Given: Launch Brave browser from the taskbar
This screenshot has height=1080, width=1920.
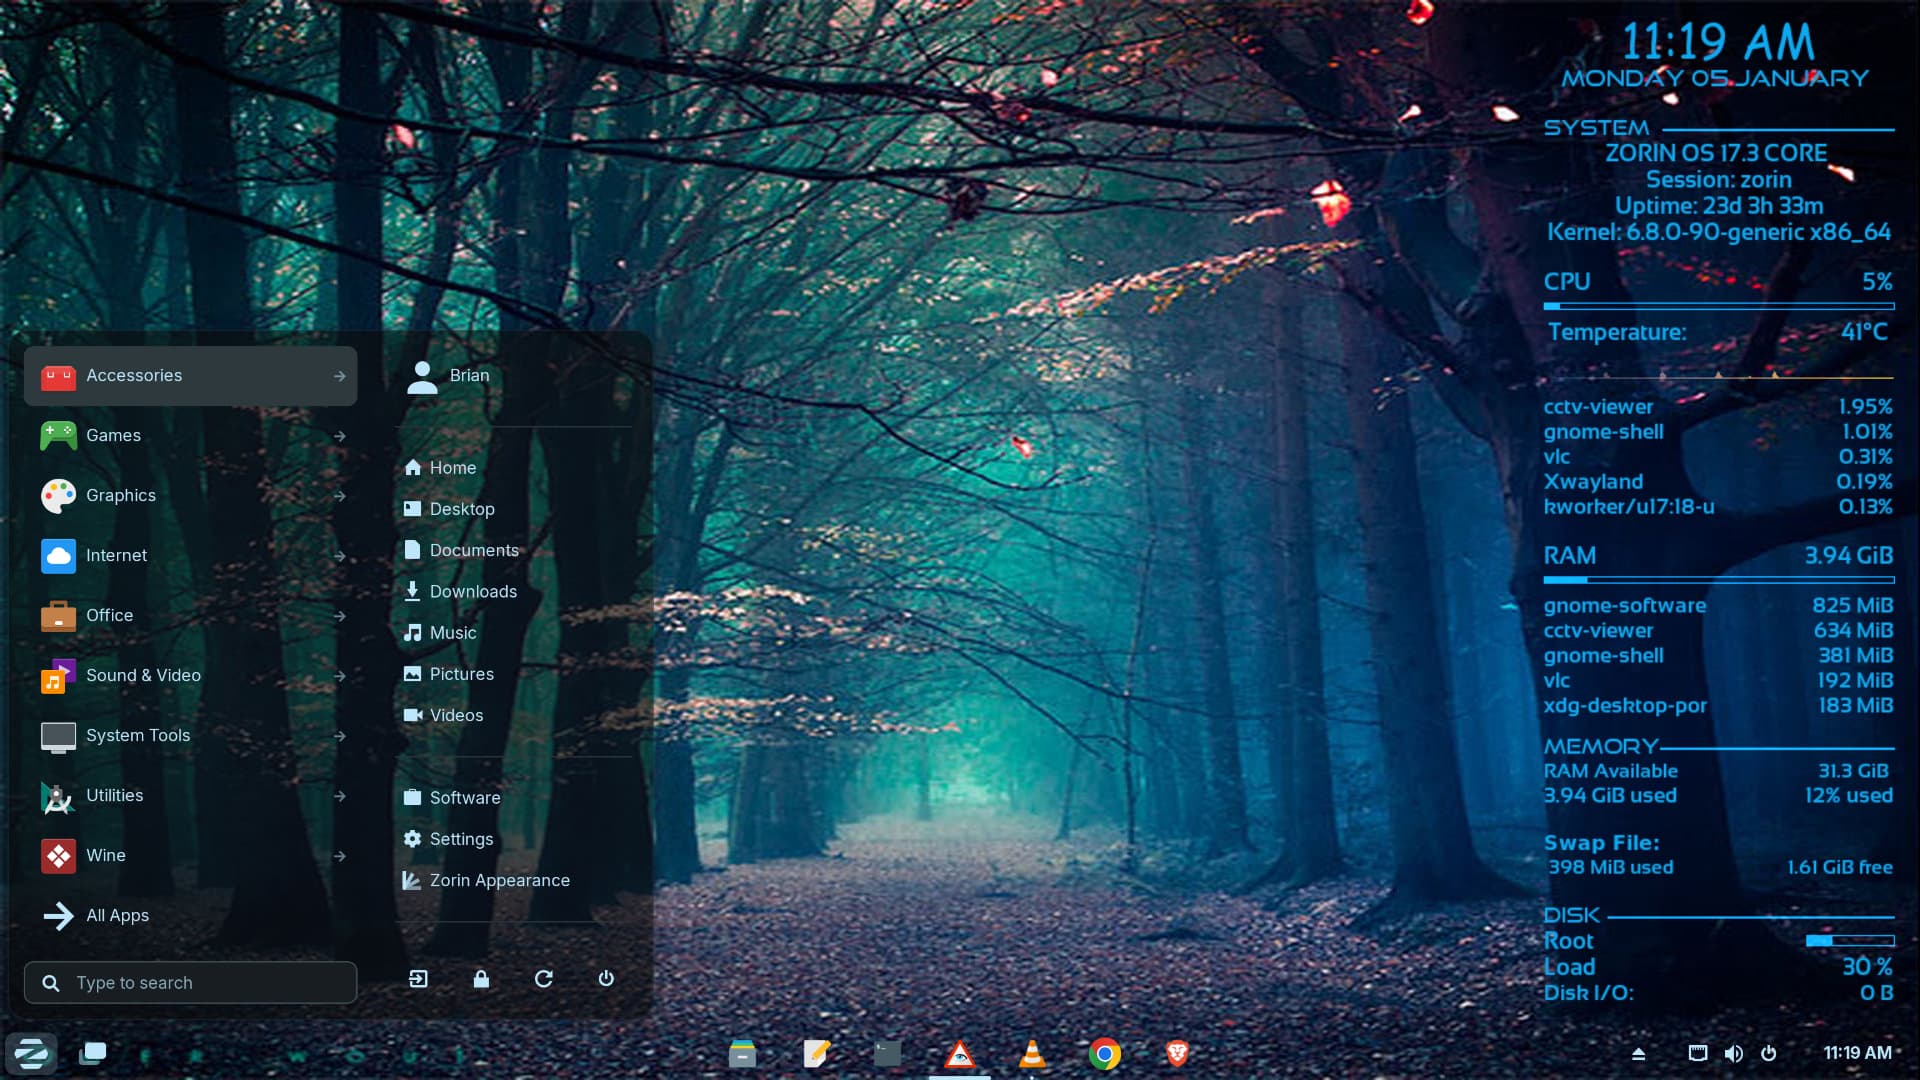Looking at the screenshot, I should coord(1177,1053).
